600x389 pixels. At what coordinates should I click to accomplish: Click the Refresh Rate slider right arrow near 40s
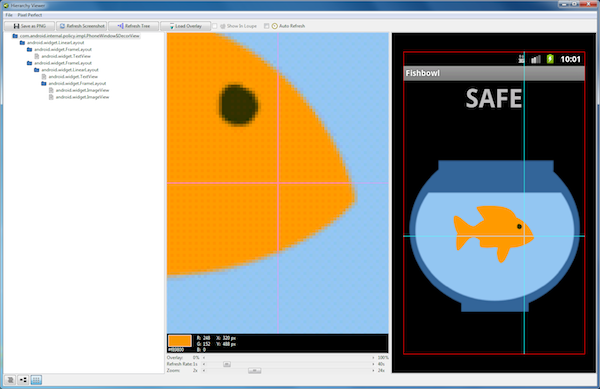373,364
